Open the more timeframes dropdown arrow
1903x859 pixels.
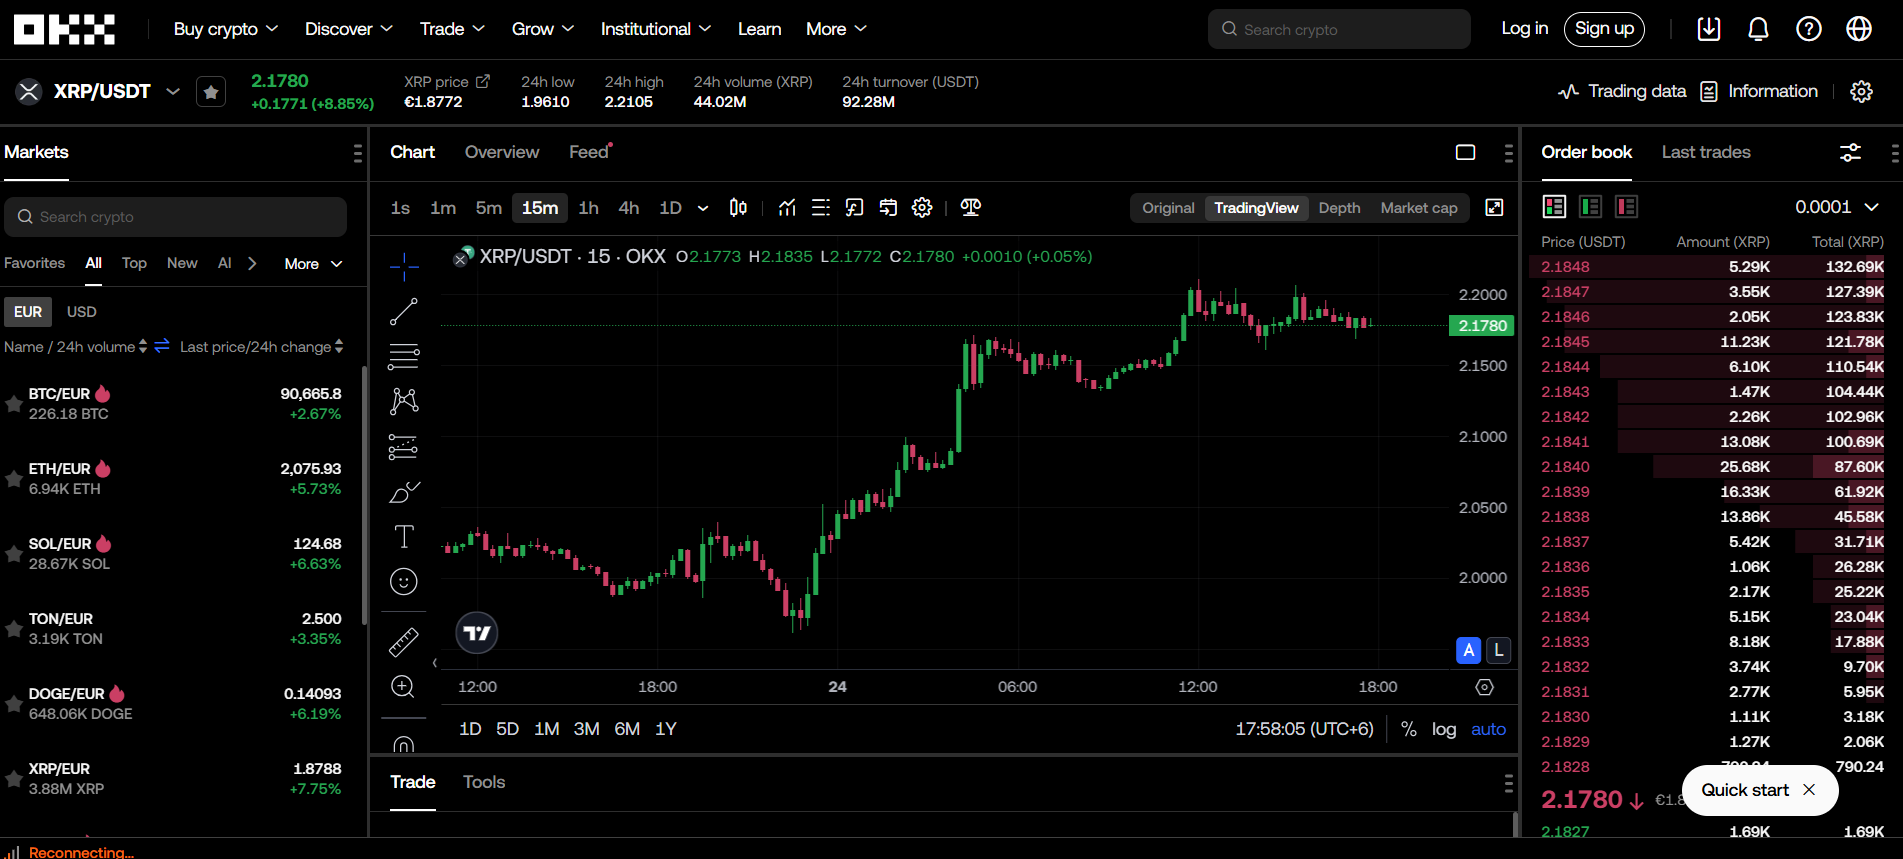pos(703,208)
